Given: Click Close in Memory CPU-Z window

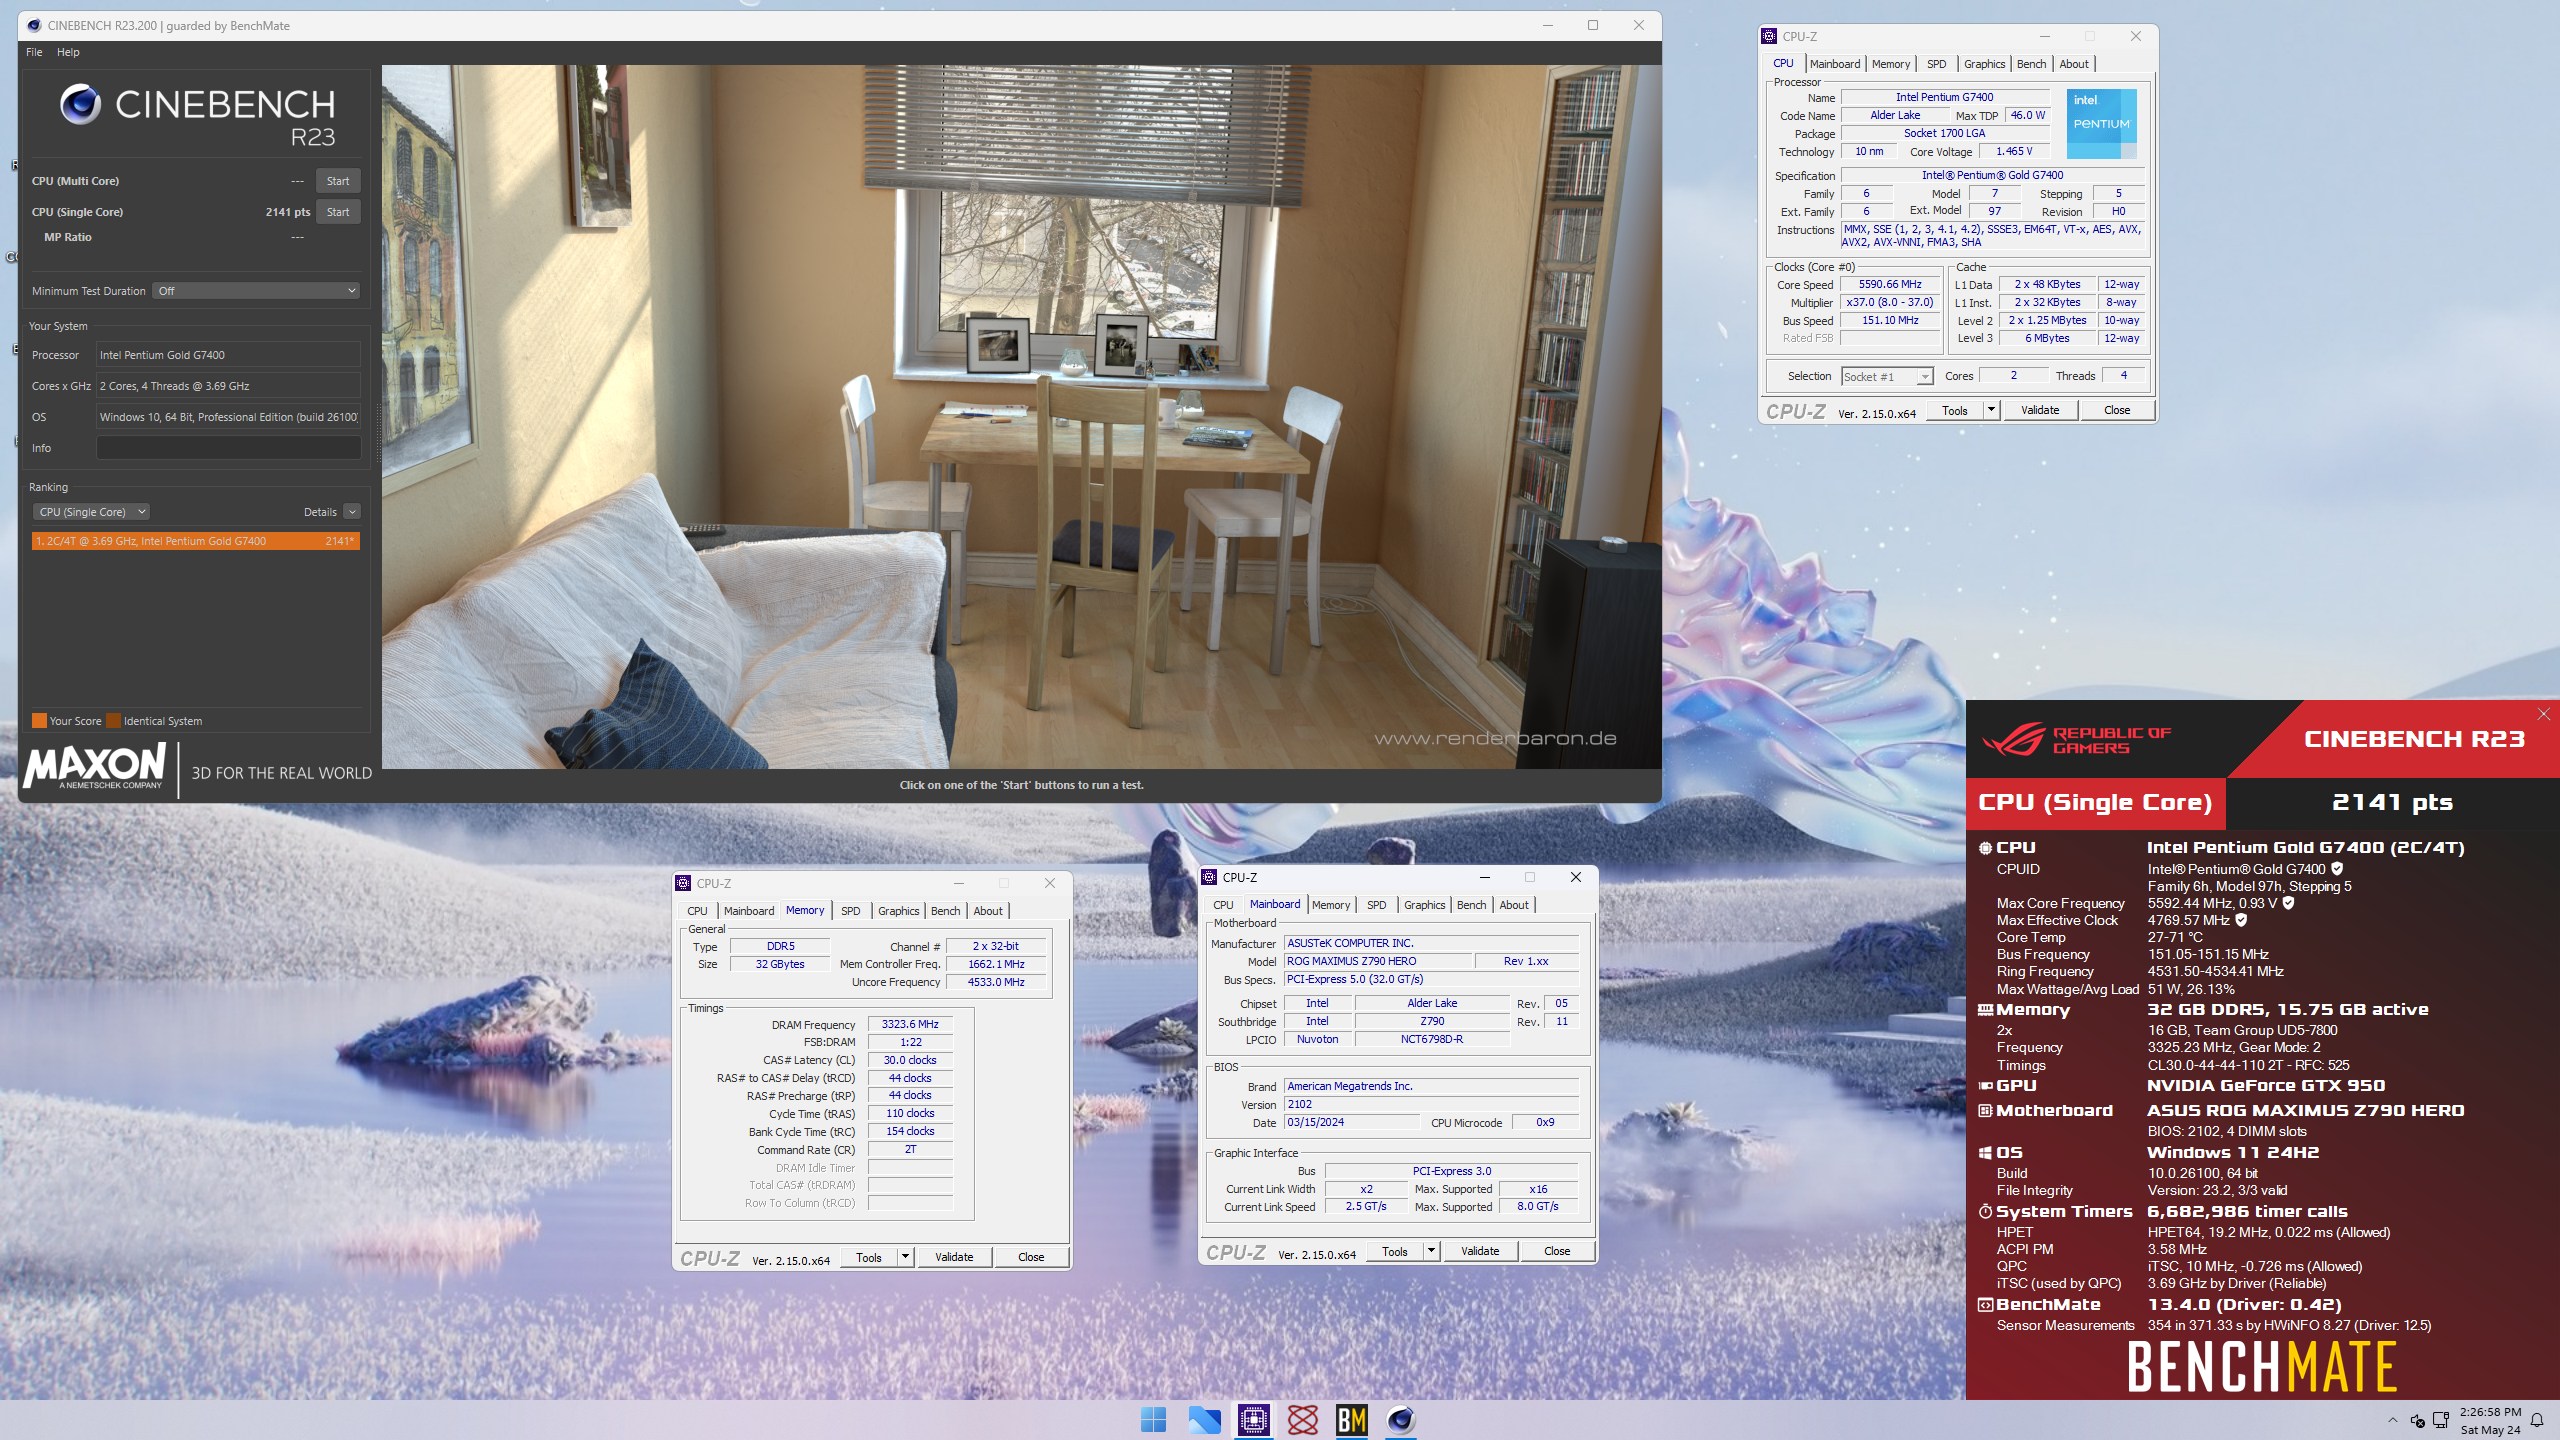Looking at the screenshot, I should pyautogui.click(x=1031, y=1257).
